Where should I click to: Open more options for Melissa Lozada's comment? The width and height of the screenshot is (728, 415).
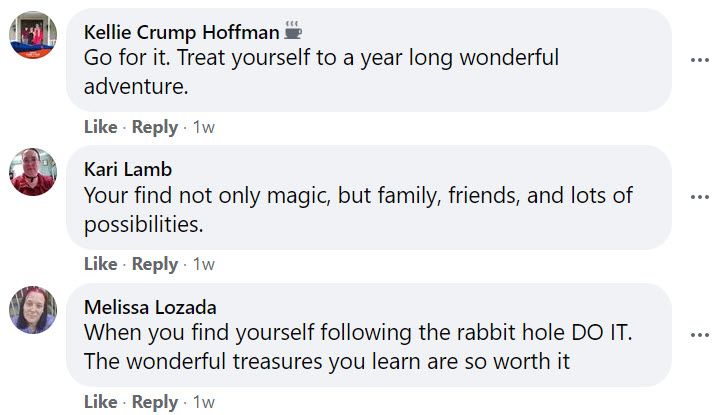click(700, 334)
